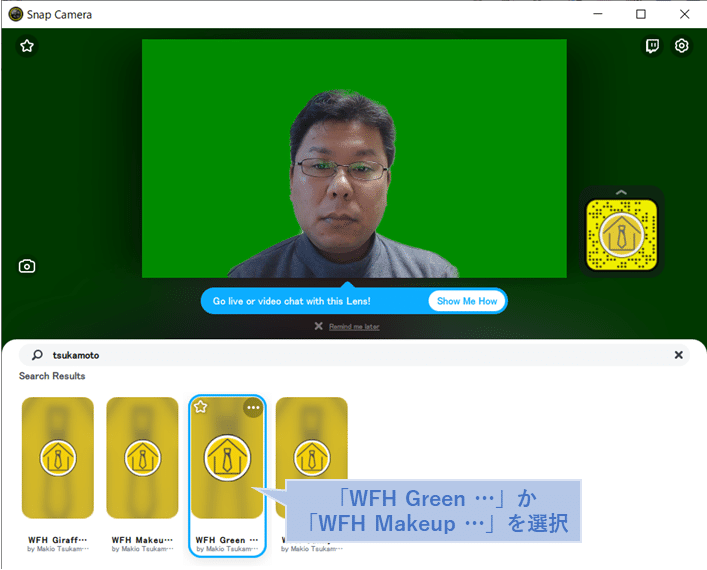Select the WFH Makeu lens thumbnail
Viewport: 707px width, 570px height.
pos(142,458)
